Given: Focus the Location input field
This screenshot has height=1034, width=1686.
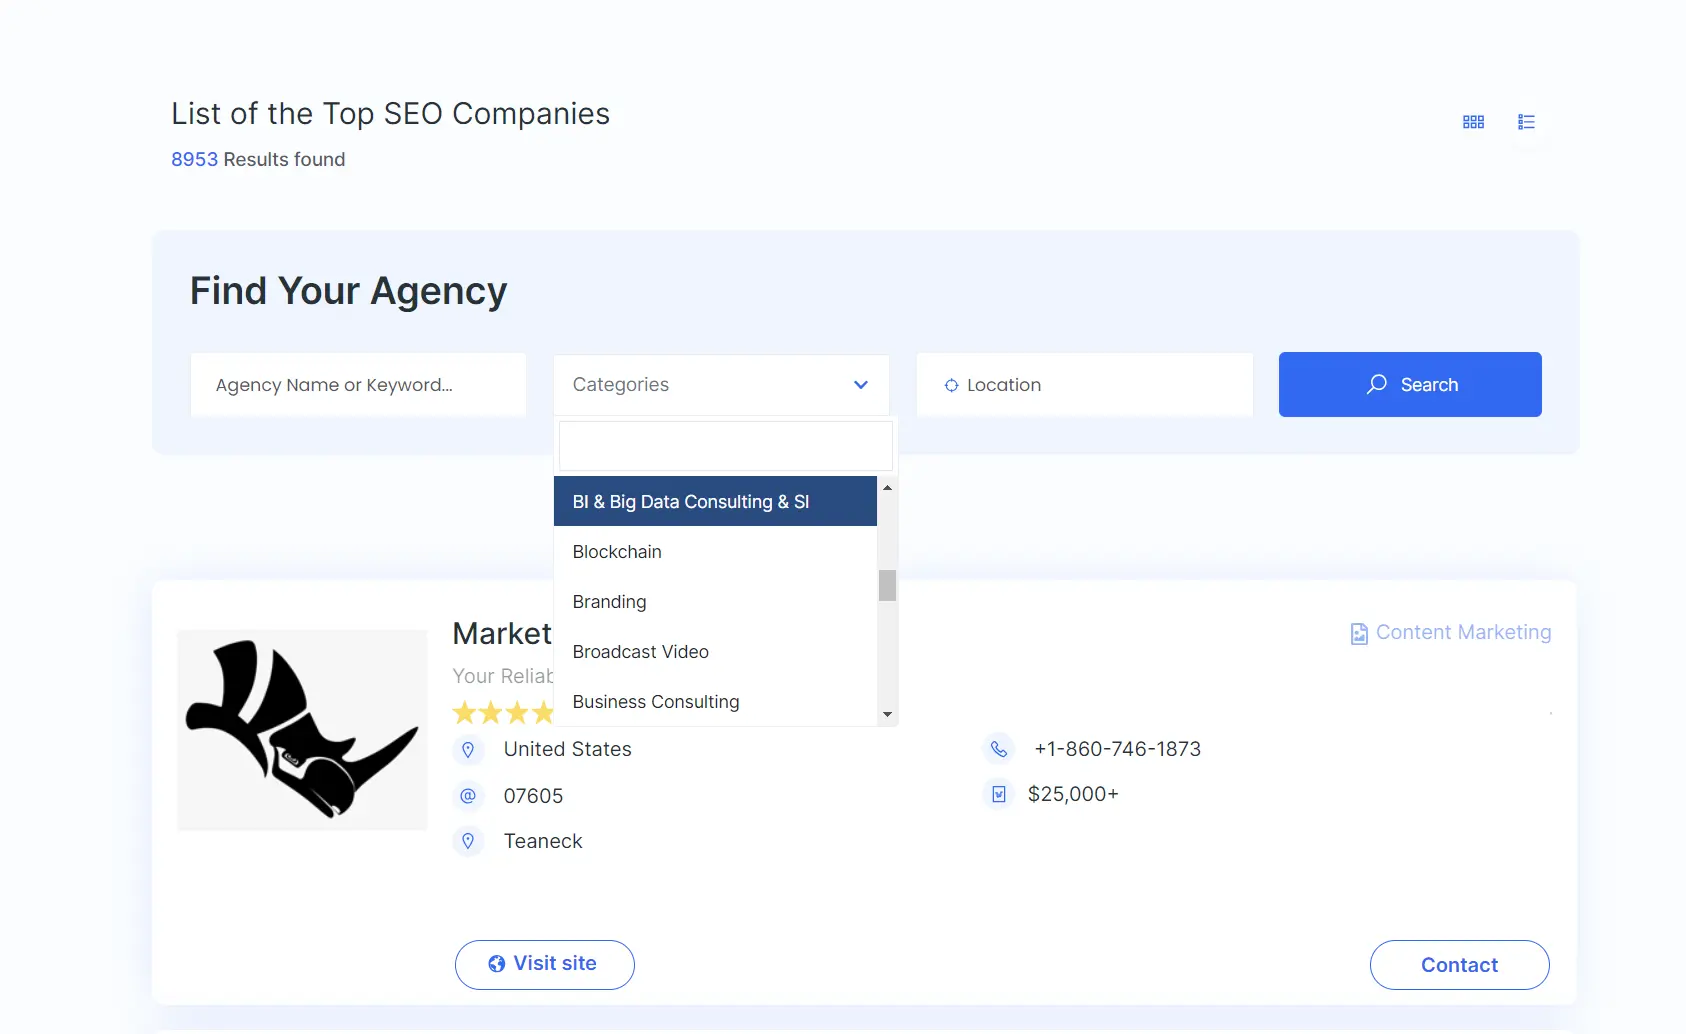Looking at the screenshot, I should tap(1084, 384).
